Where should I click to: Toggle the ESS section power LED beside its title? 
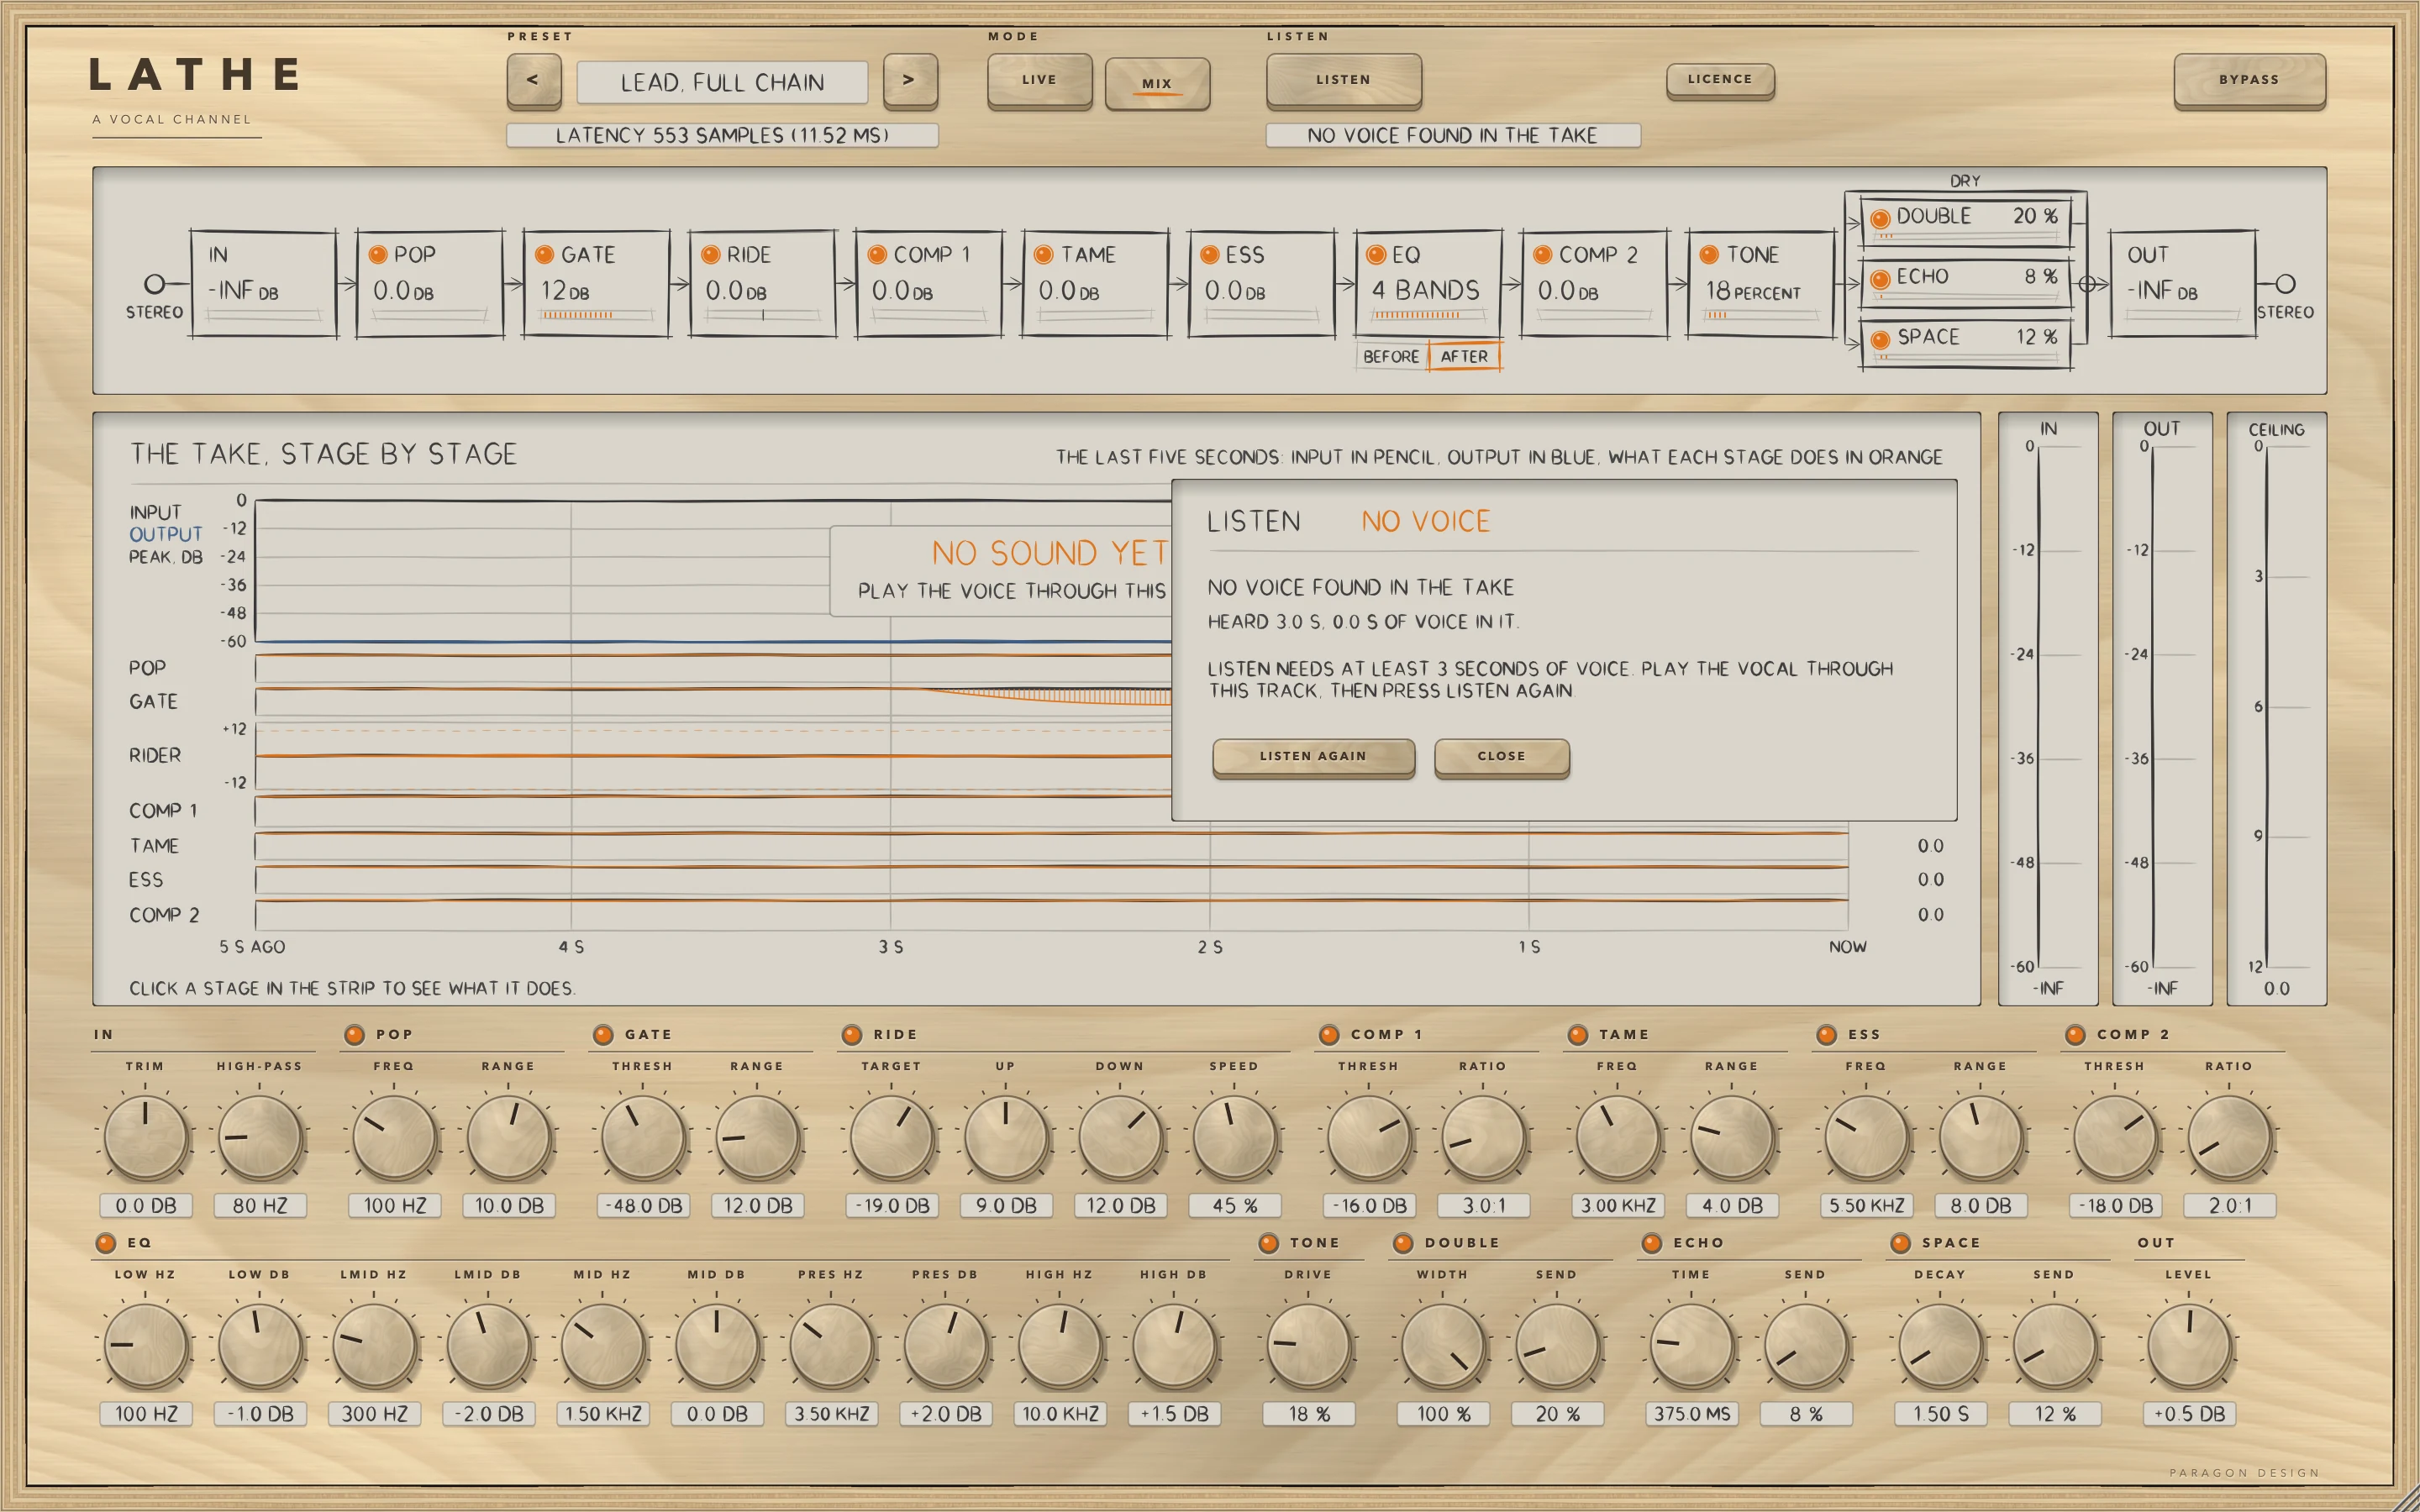[1827, 1035]
